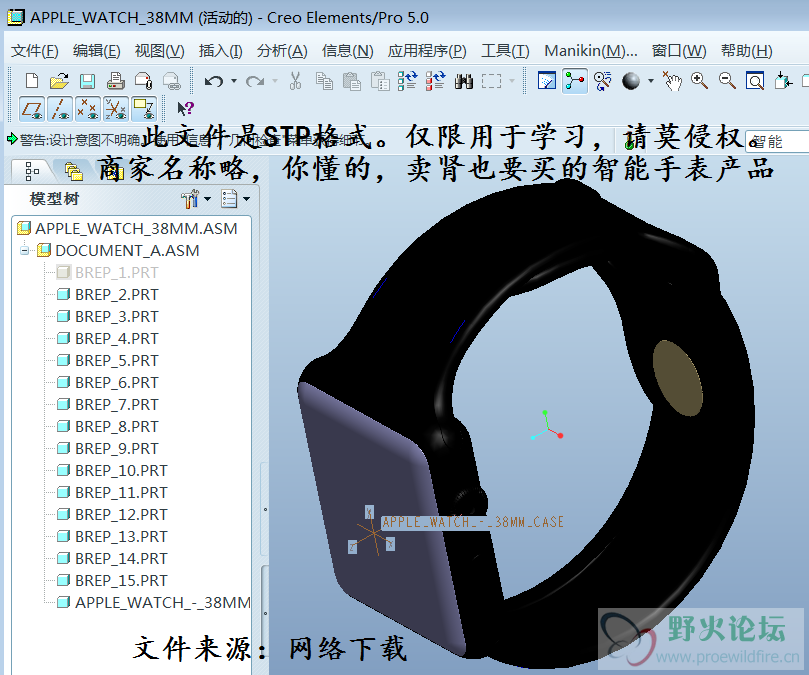Click the Regeneration Manager icon
The width and height of the screenshot is (809, 675).
coord(435,81)
